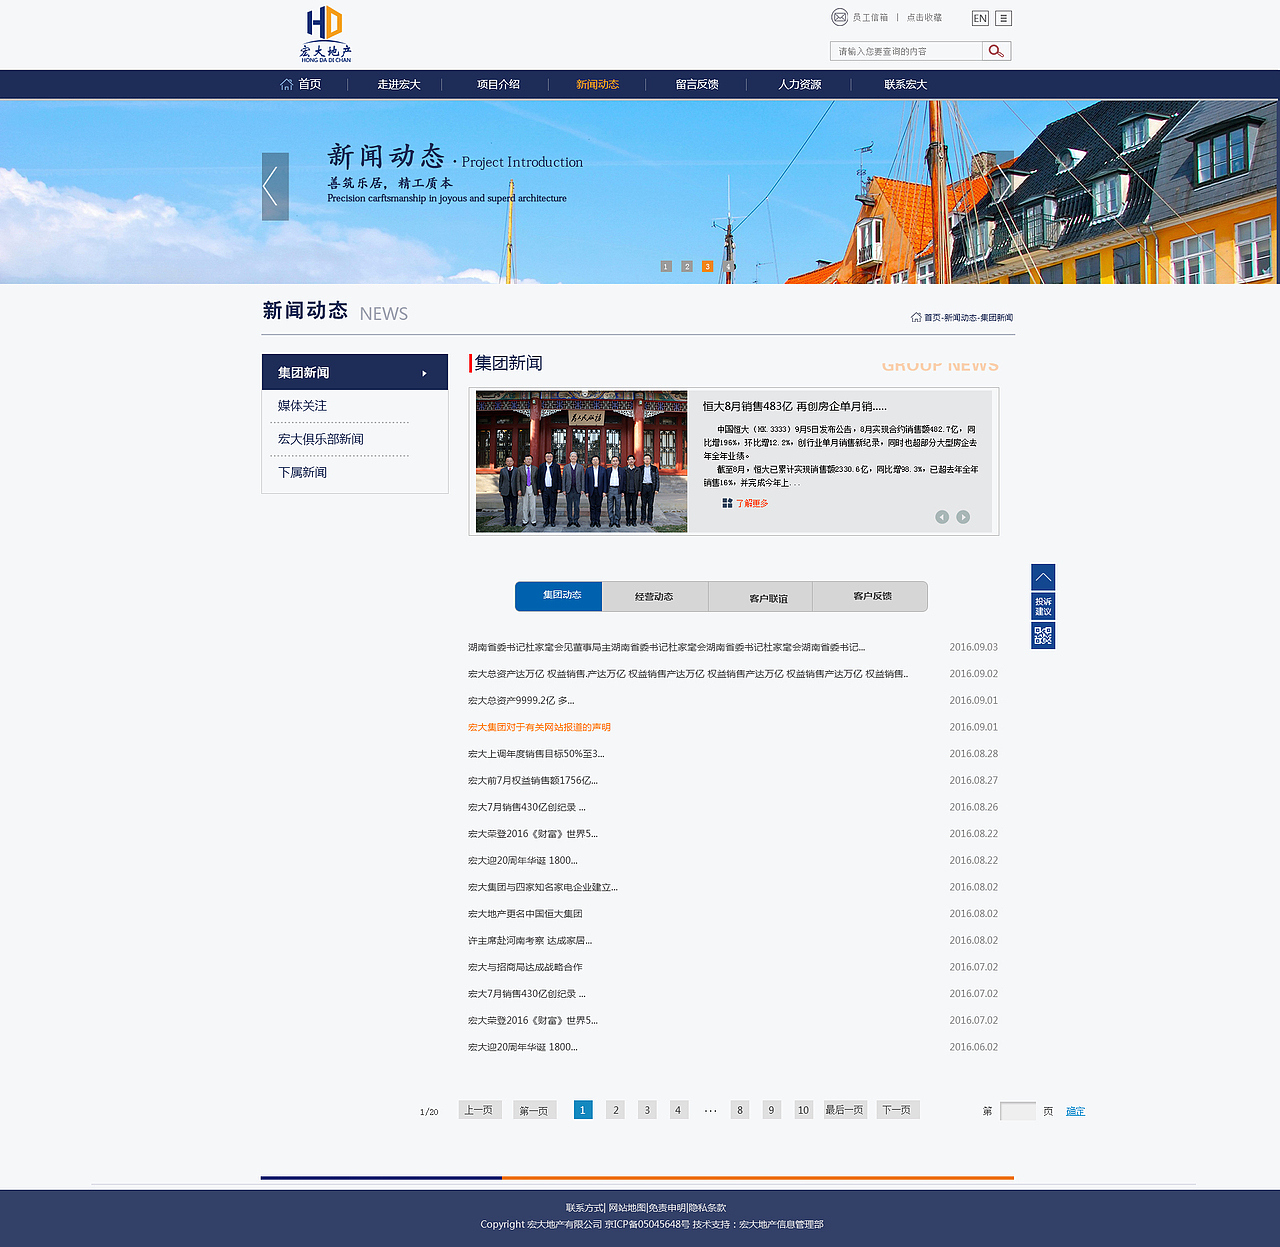Click the next featured news arrow
Viewport: 1280px width, 1247px height.
[963, 517]
